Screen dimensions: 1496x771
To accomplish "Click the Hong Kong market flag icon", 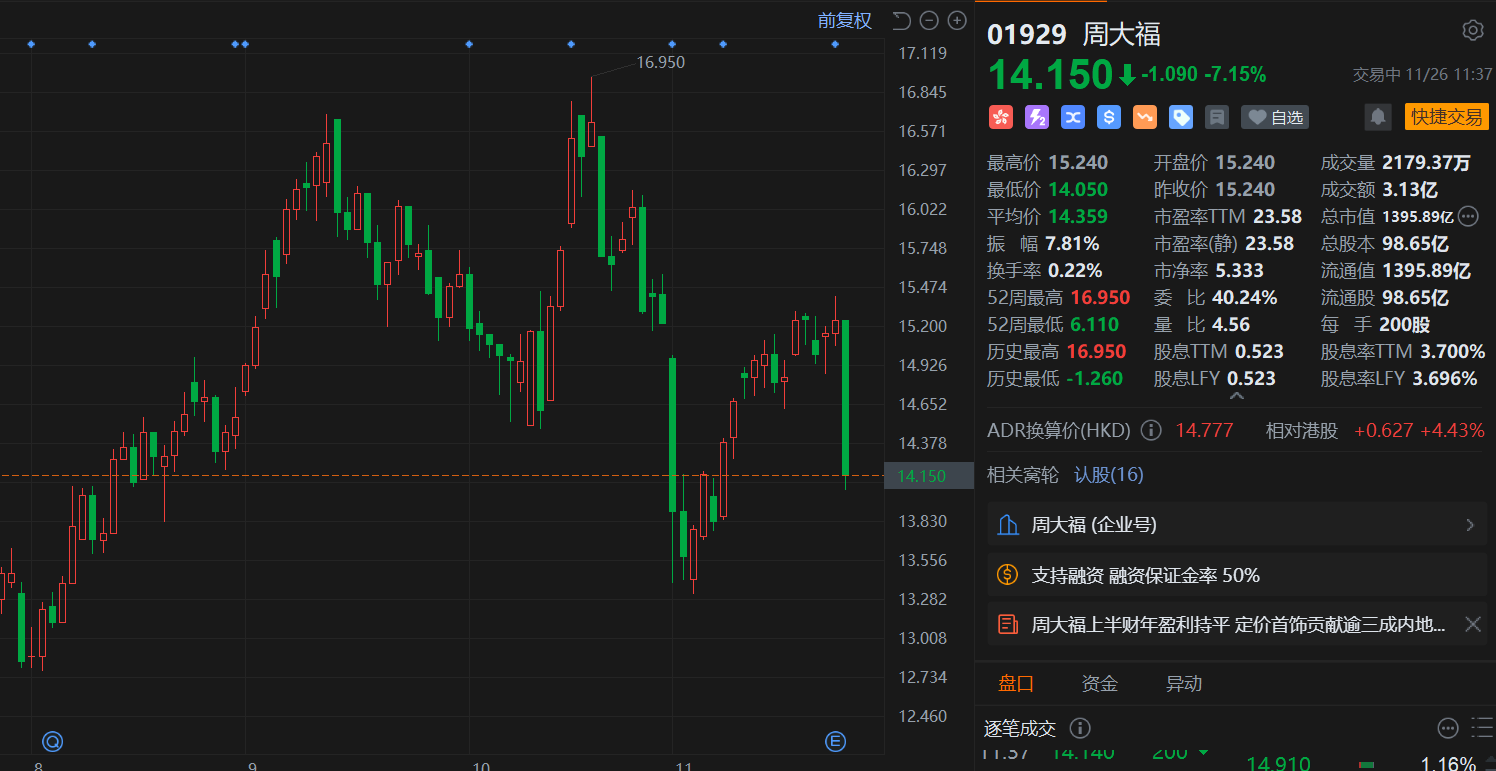I will [x=1001, y=117].
